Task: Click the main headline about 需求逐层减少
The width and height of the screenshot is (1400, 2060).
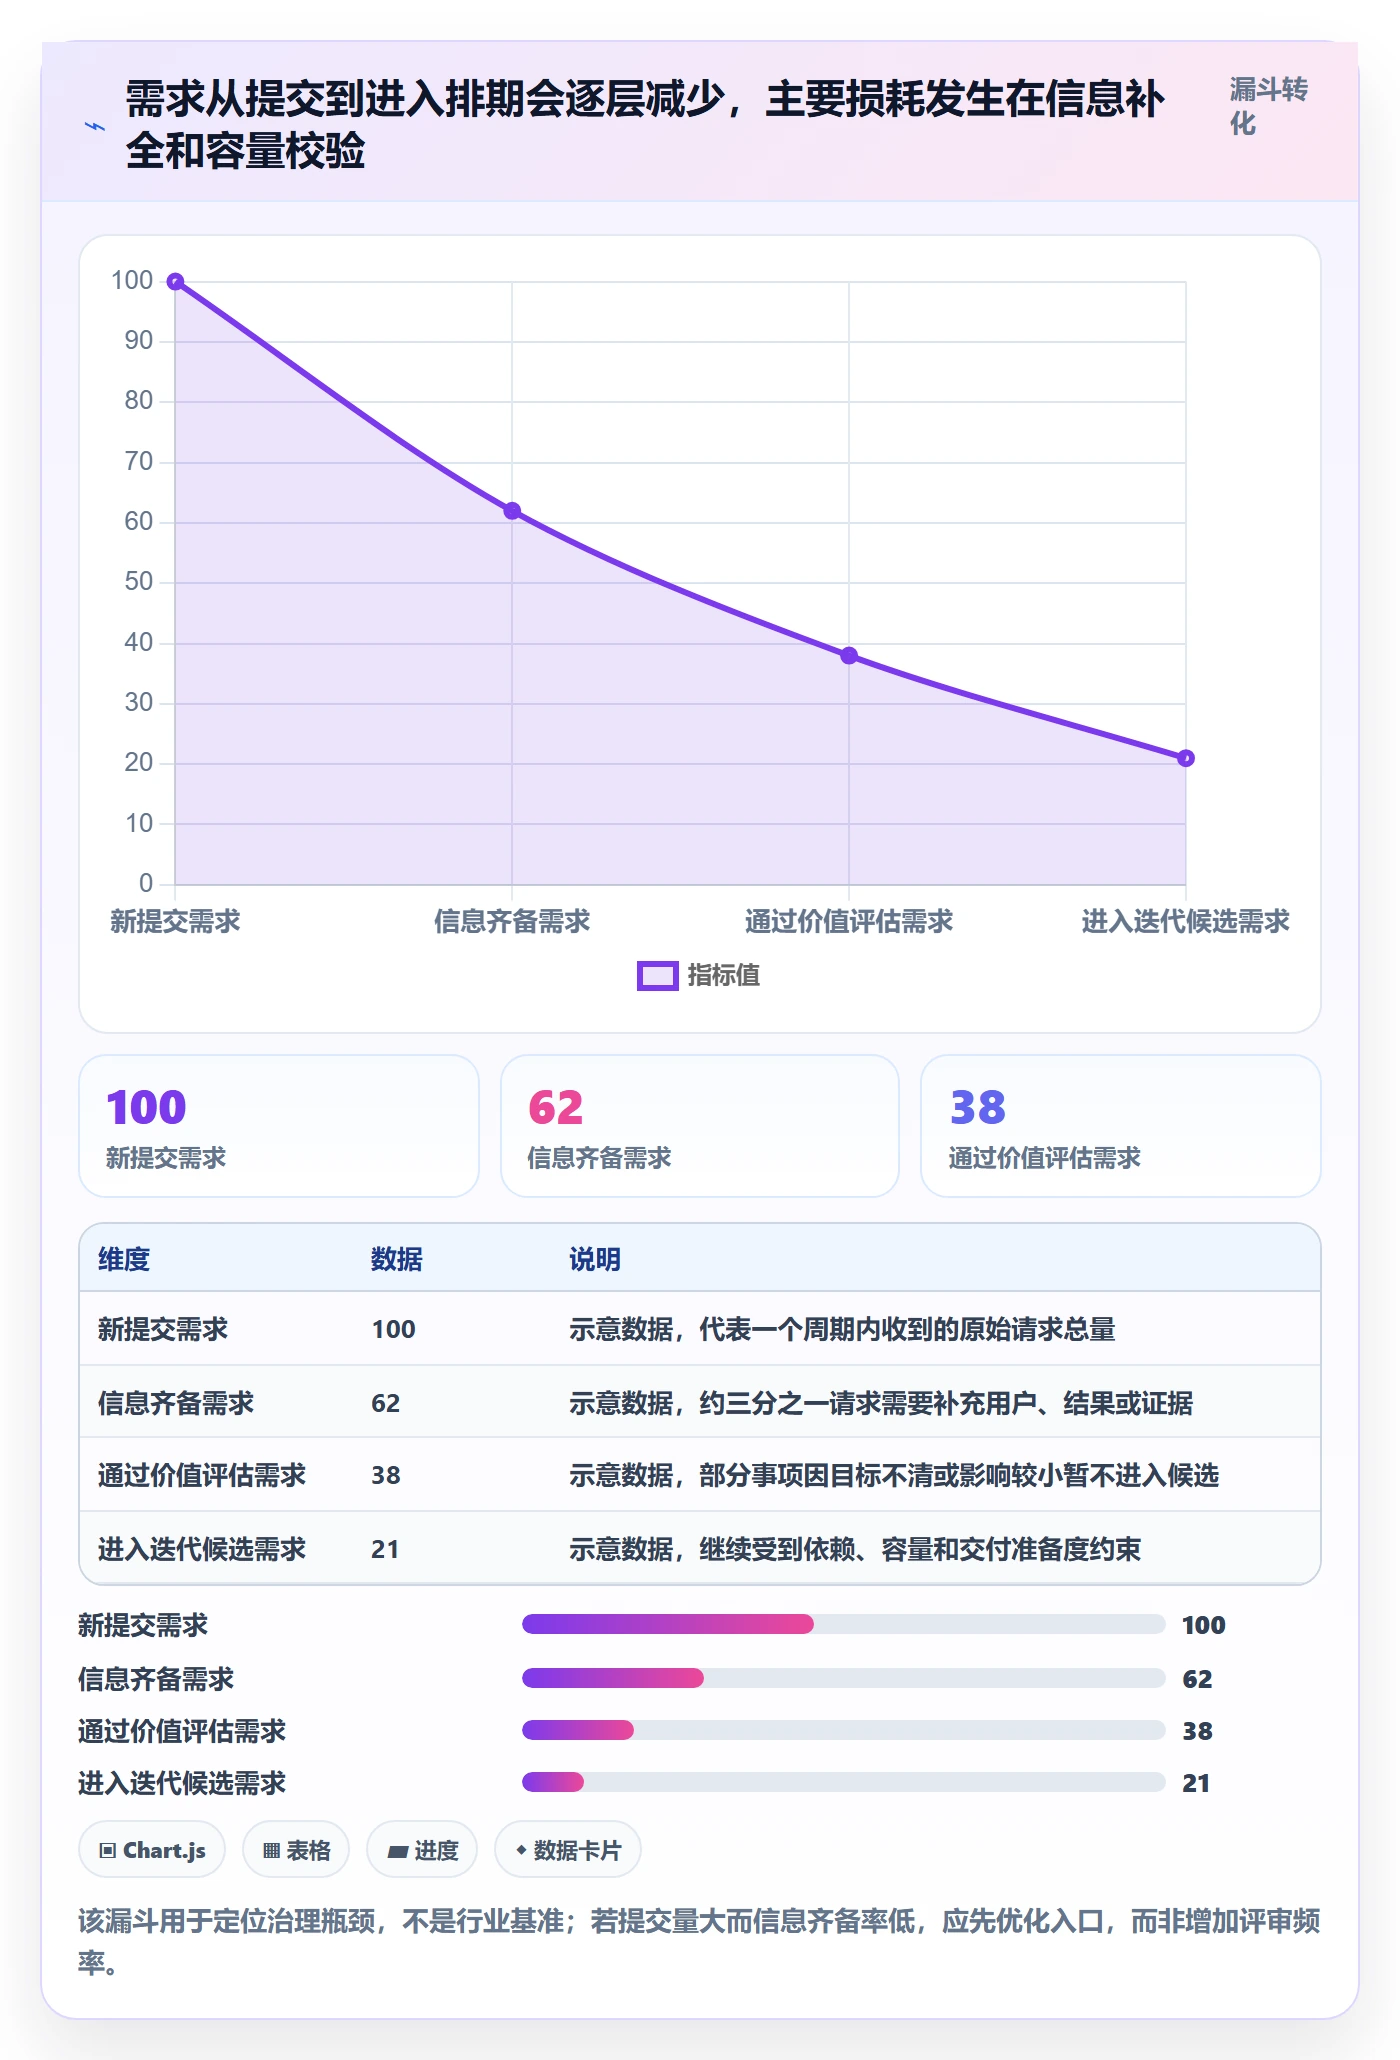Action: [x=645, y=125]
